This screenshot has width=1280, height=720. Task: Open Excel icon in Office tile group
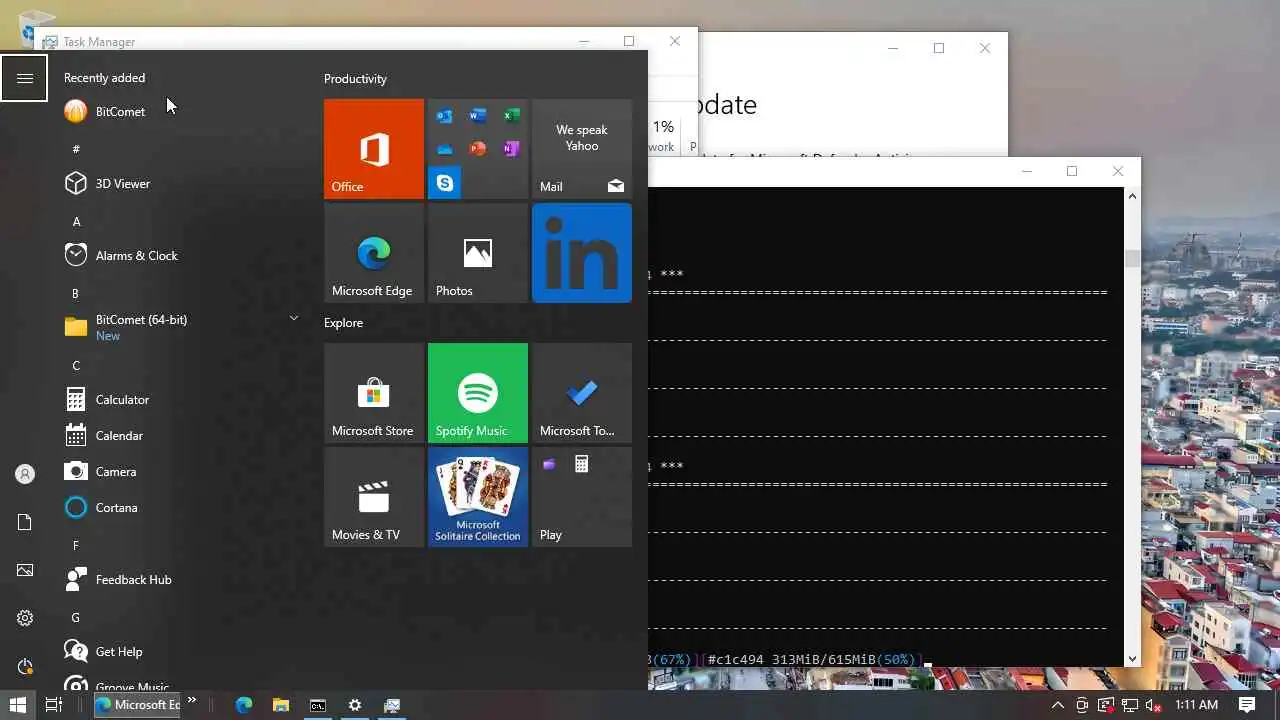click(511, 116)
